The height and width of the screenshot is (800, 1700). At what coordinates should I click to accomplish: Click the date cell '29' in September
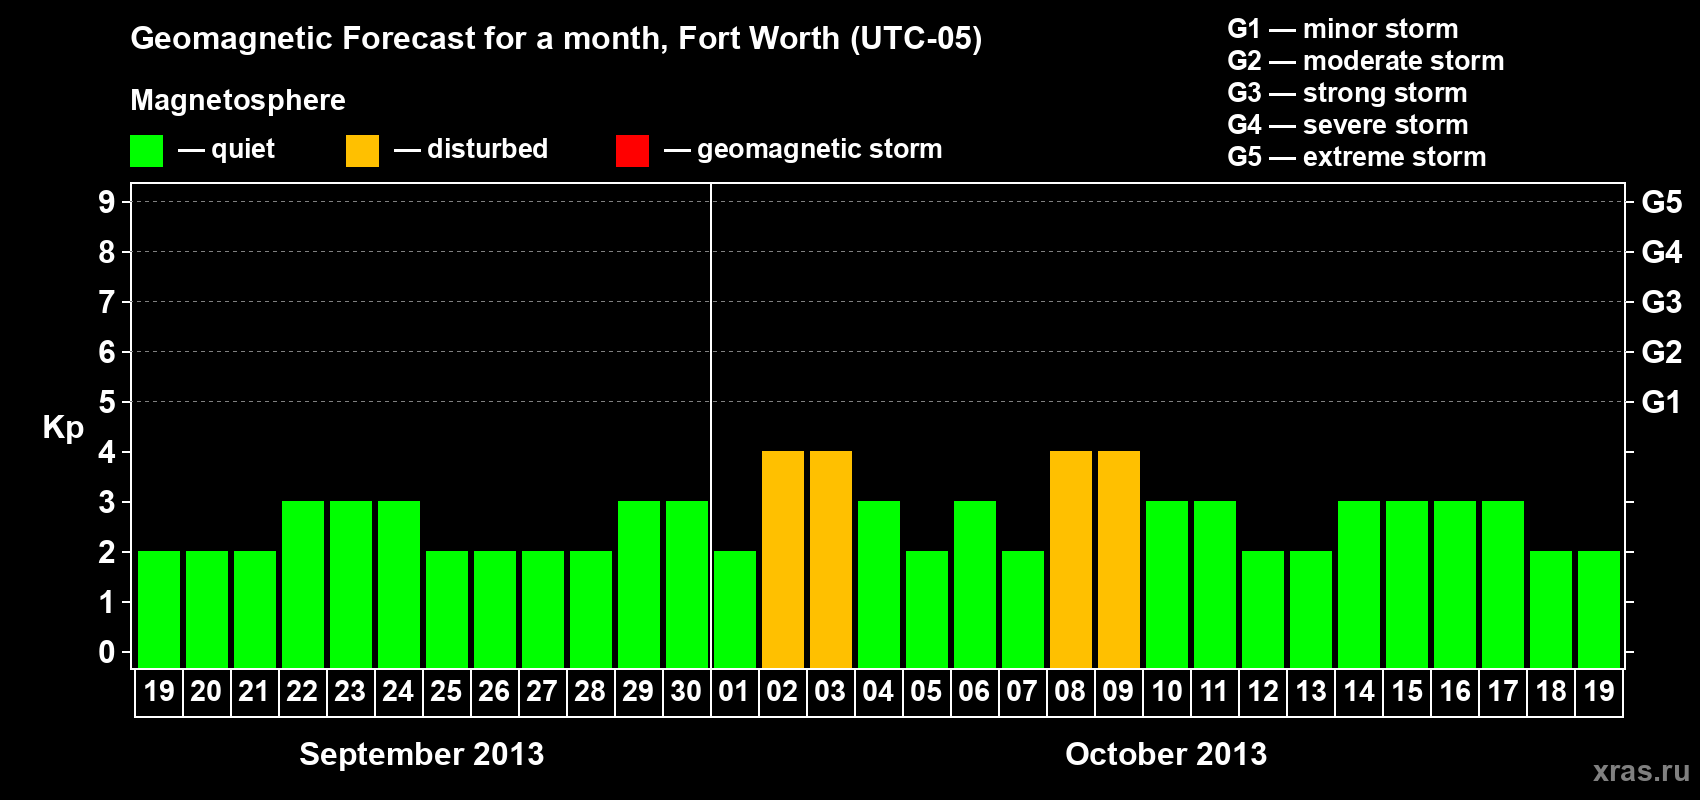pos(638,692)
